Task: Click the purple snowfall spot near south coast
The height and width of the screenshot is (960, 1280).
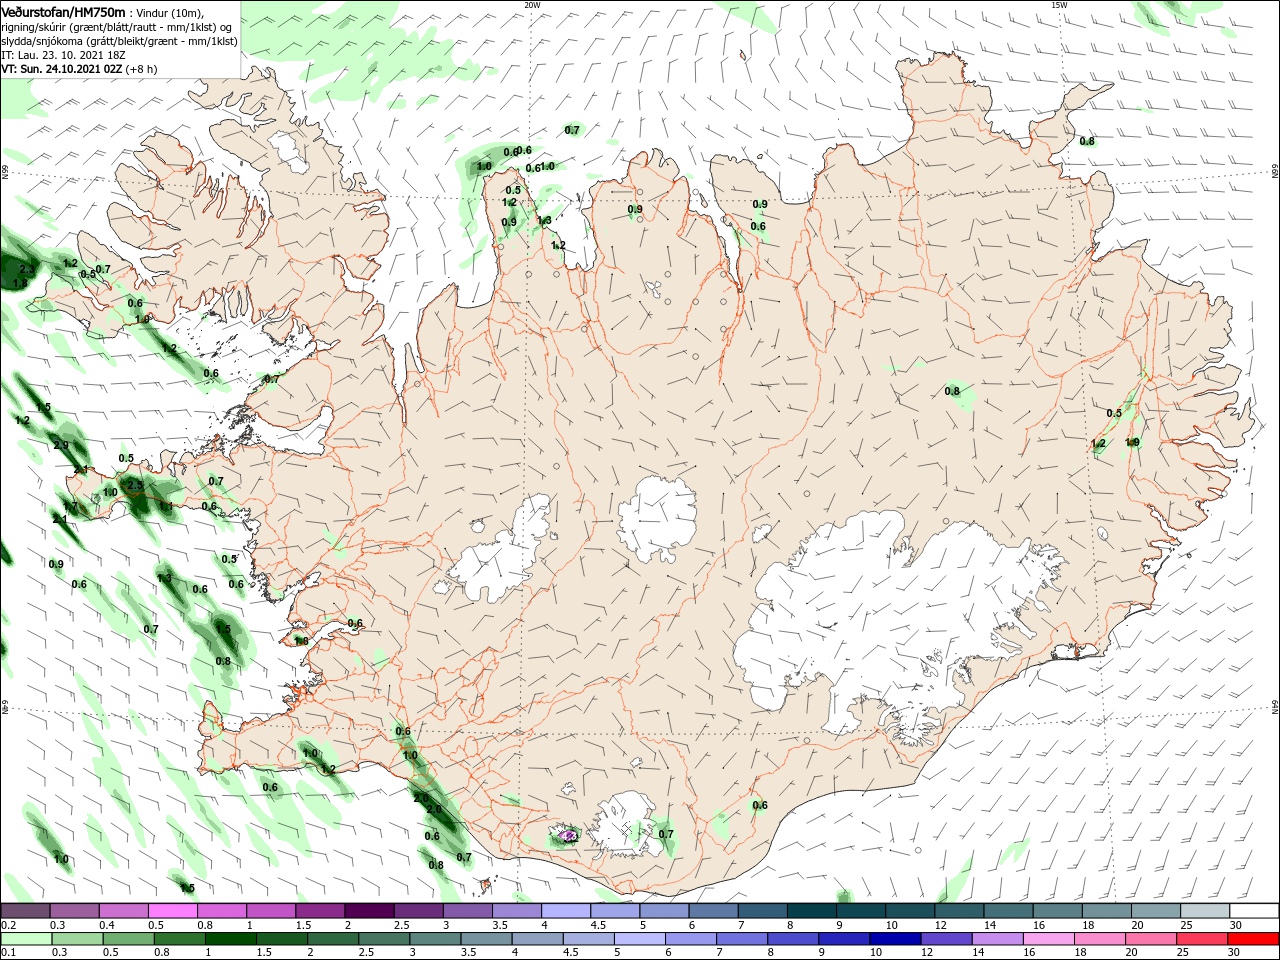Action: 570,835
